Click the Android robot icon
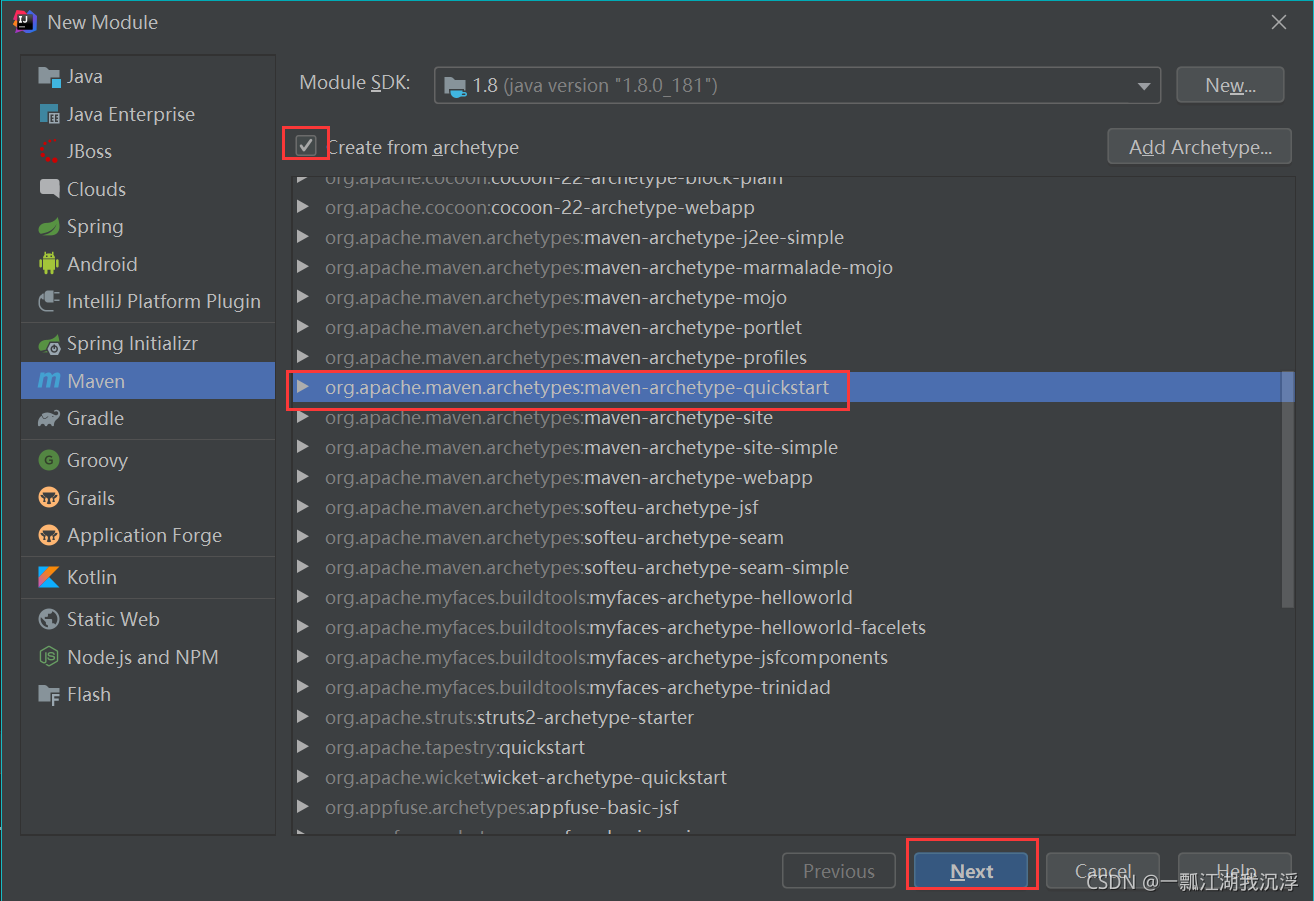Screen dimensions: 1314x901 [49, 264]
